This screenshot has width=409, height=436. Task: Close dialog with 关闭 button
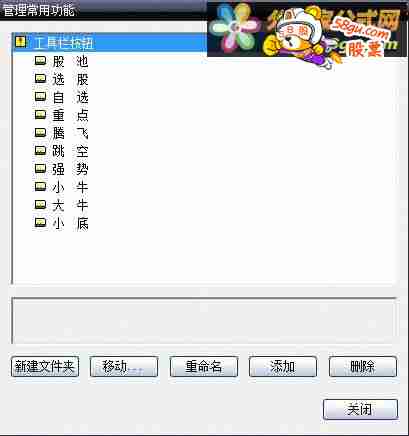point(360,409)
